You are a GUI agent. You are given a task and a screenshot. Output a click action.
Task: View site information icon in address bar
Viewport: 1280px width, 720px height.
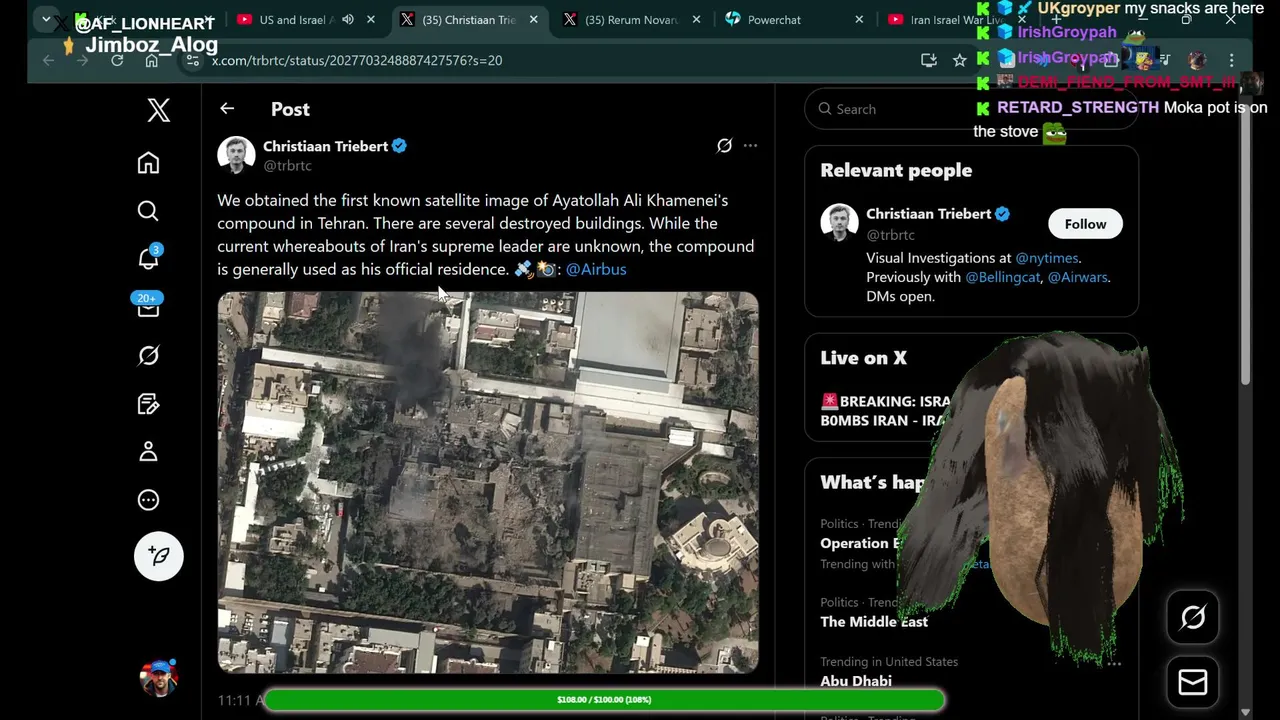click(x=193, y=60)
